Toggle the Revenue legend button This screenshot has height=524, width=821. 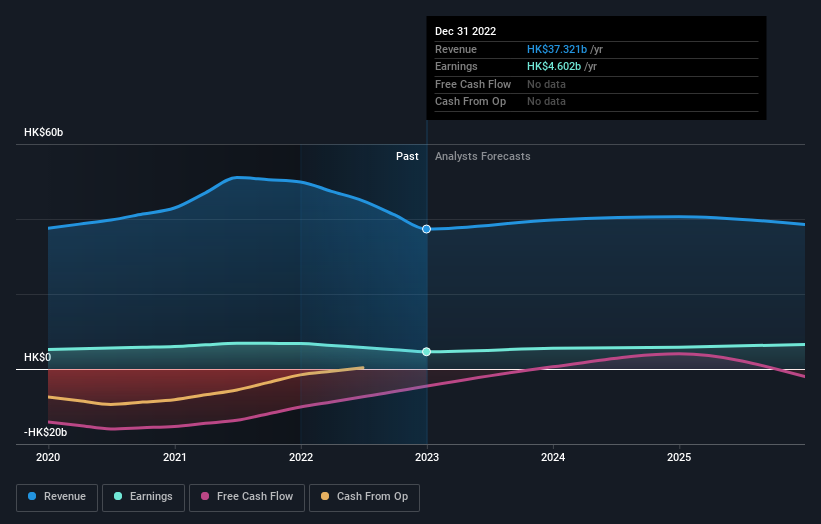point(57,497)
